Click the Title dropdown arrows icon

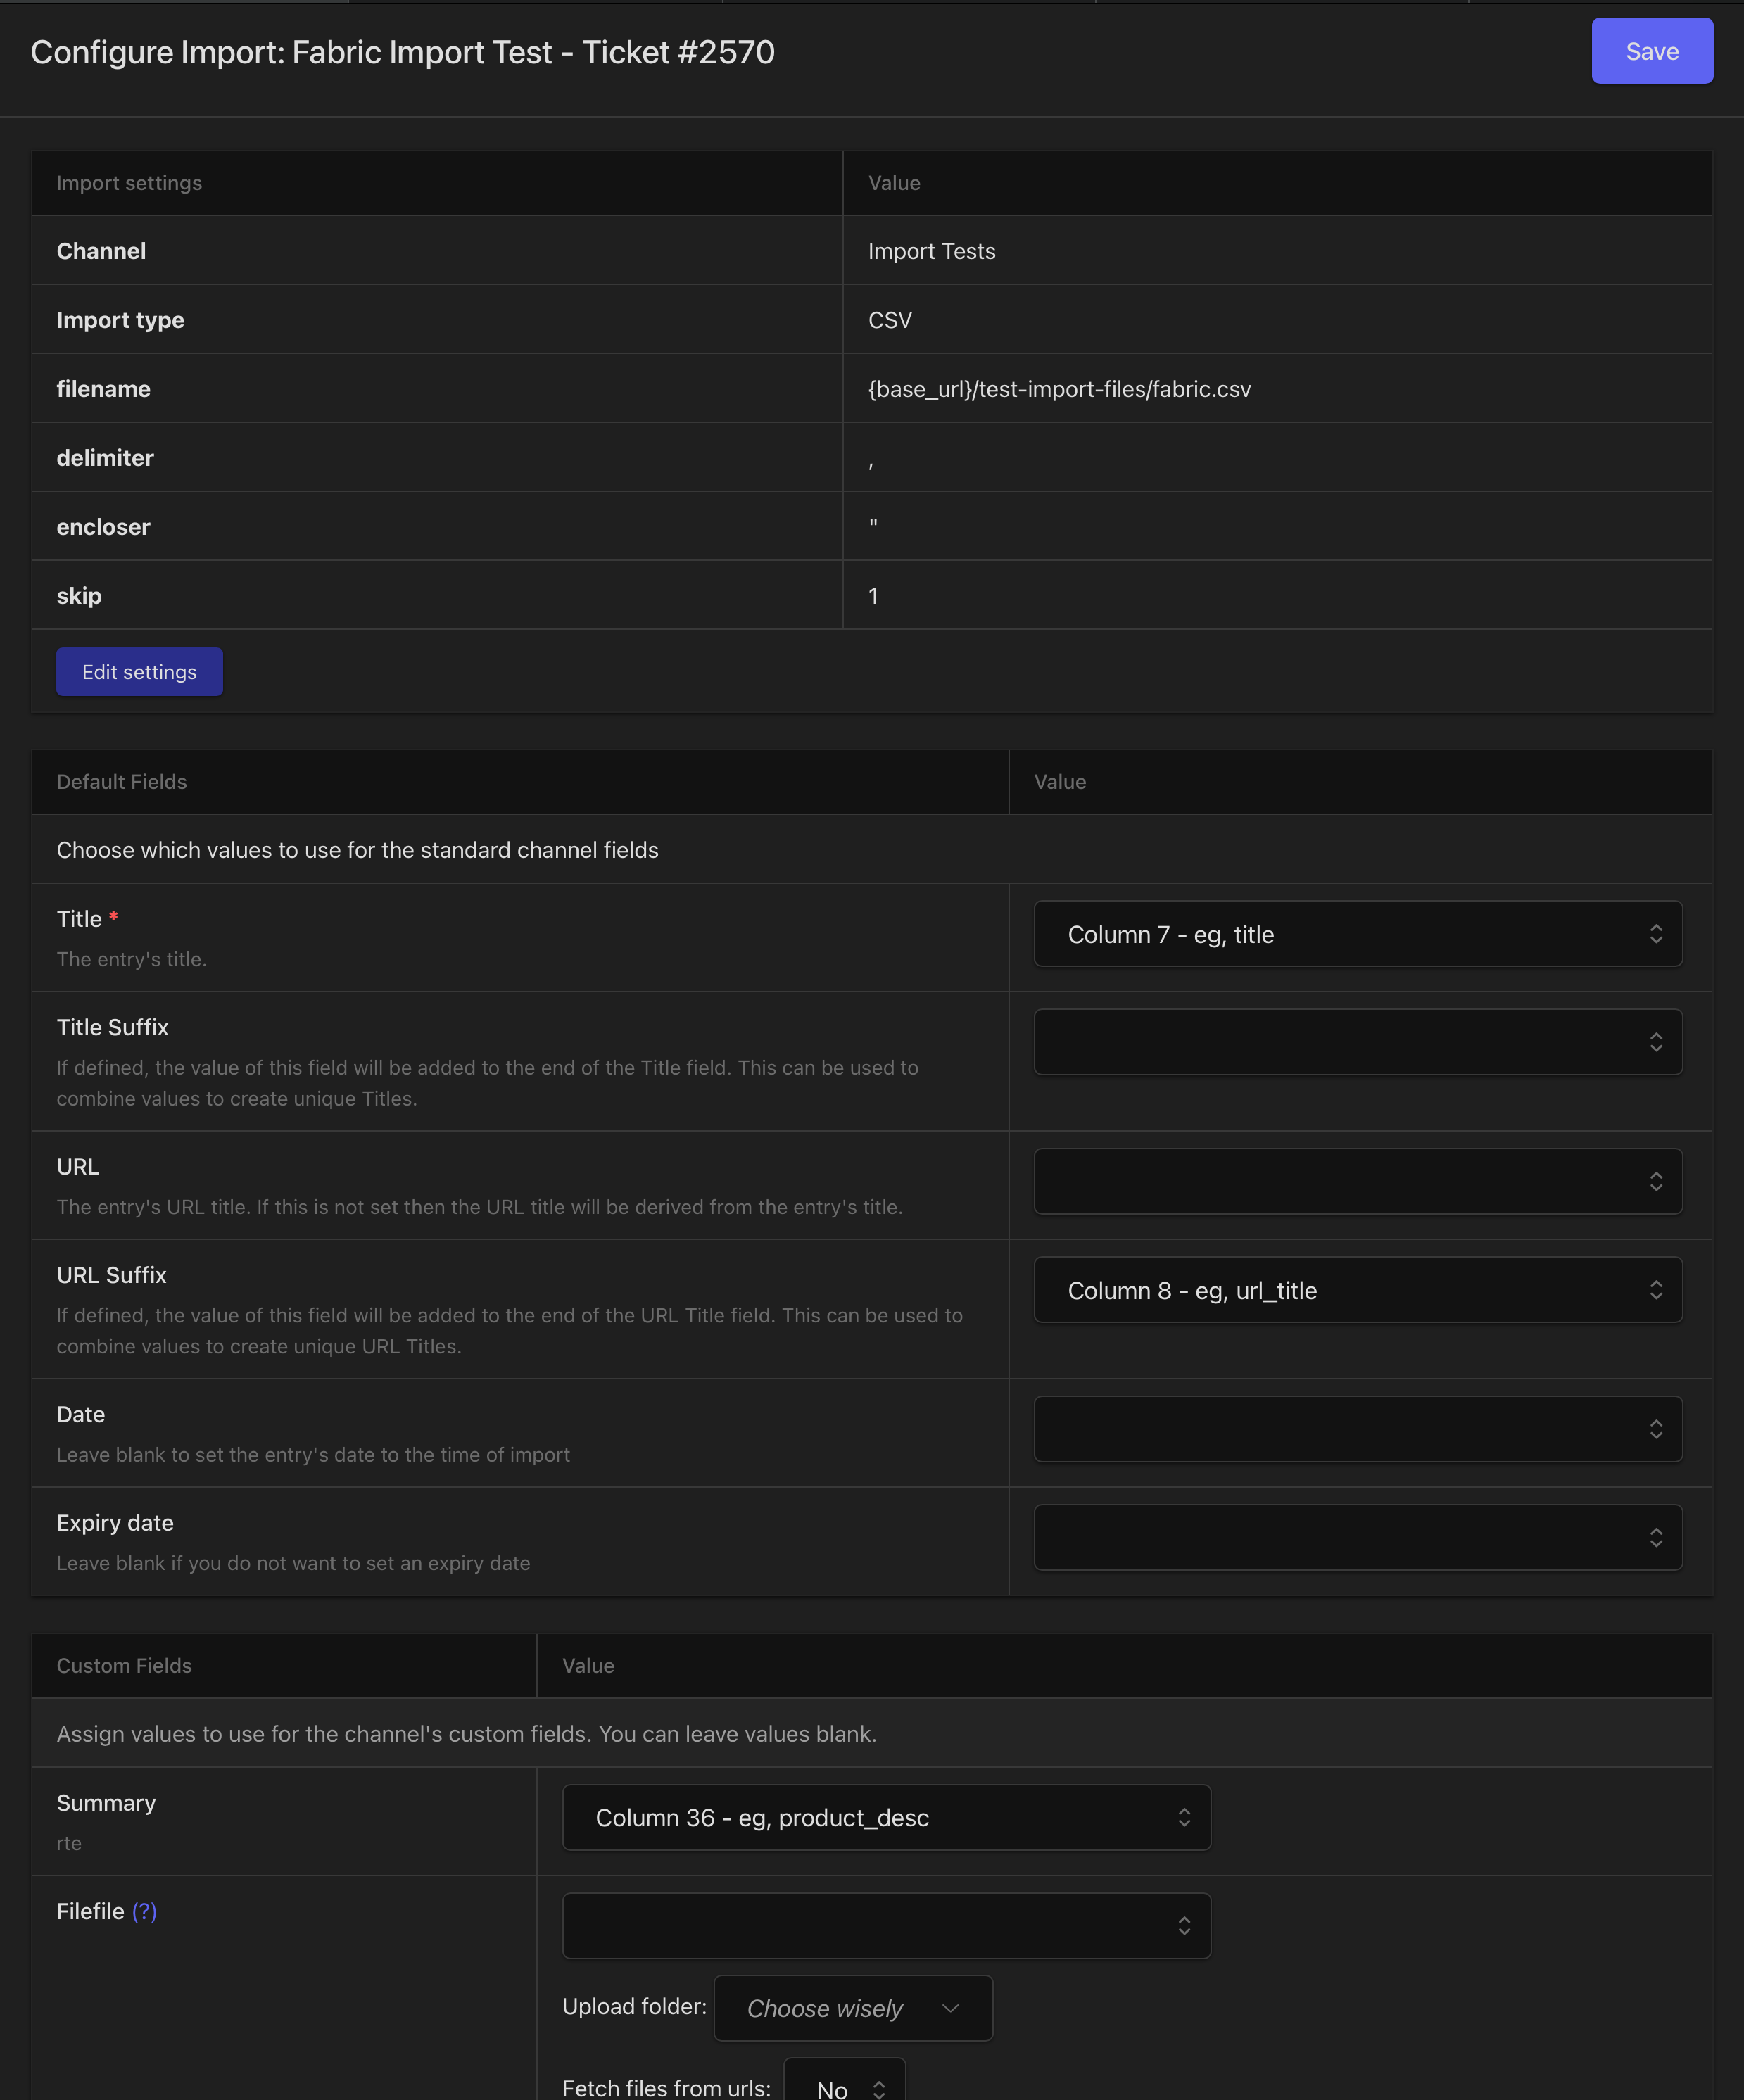coord(1656,934)
